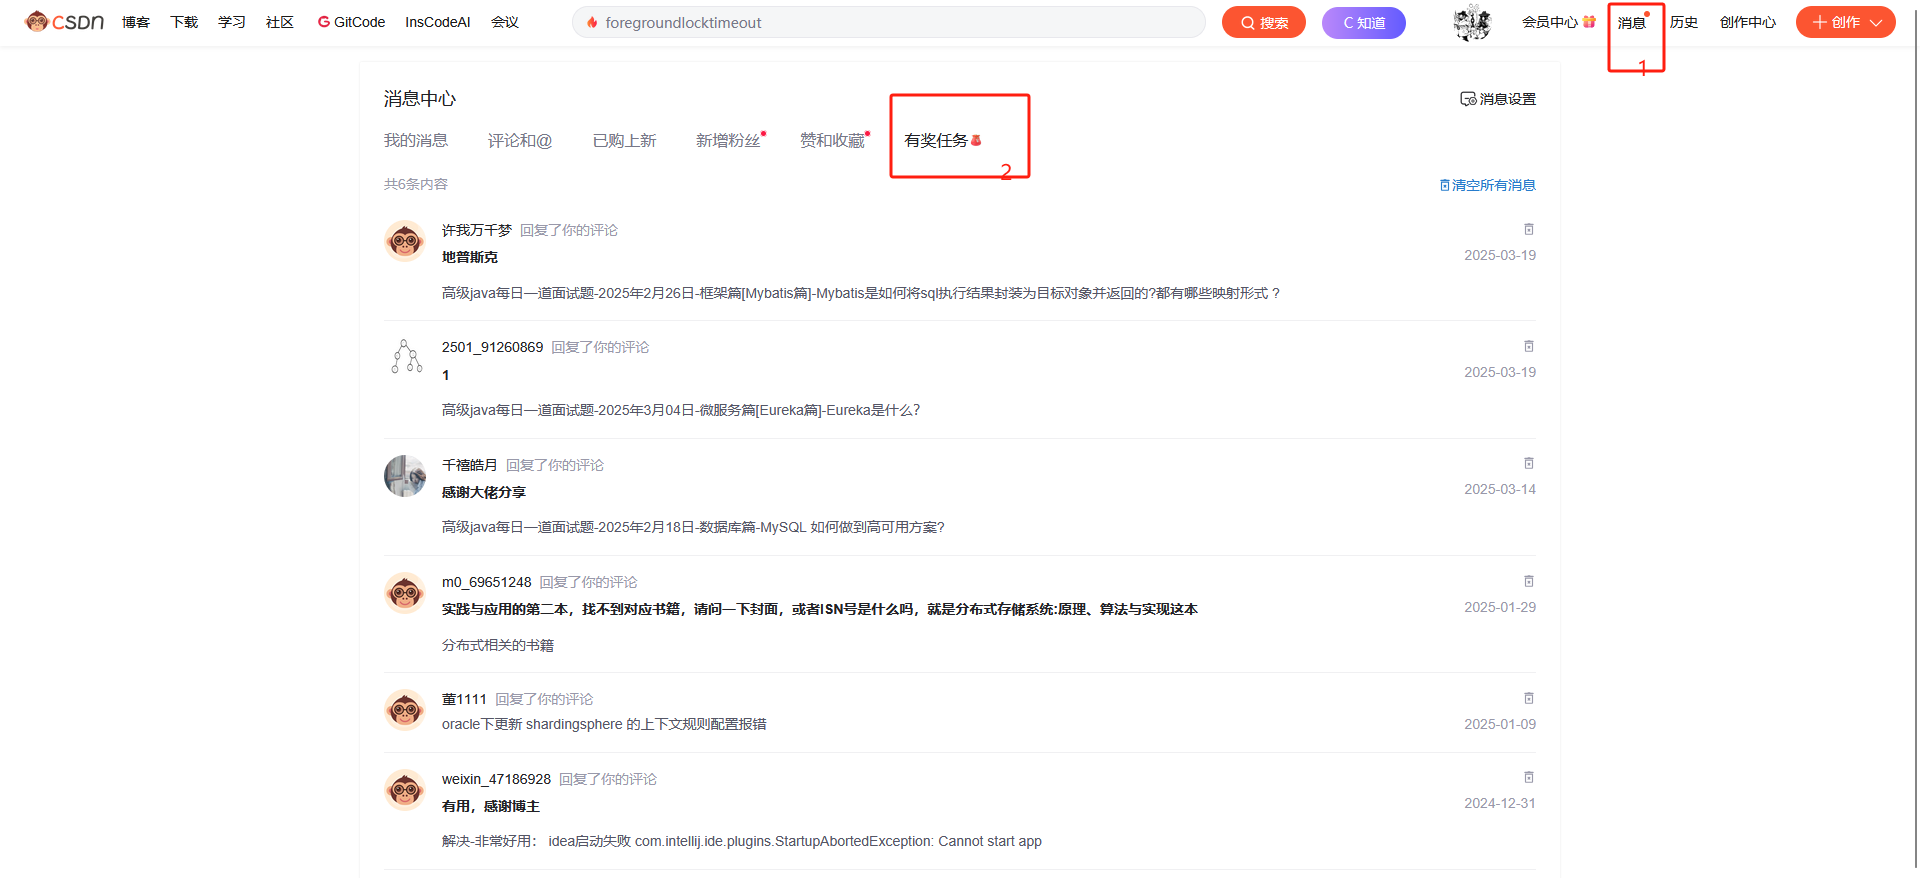Click date 2025-03-14

click(1500, 489)
